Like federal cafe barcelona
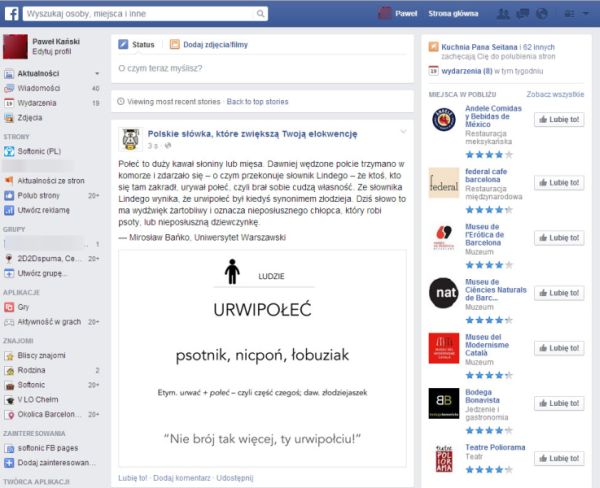 click(559, 183)
